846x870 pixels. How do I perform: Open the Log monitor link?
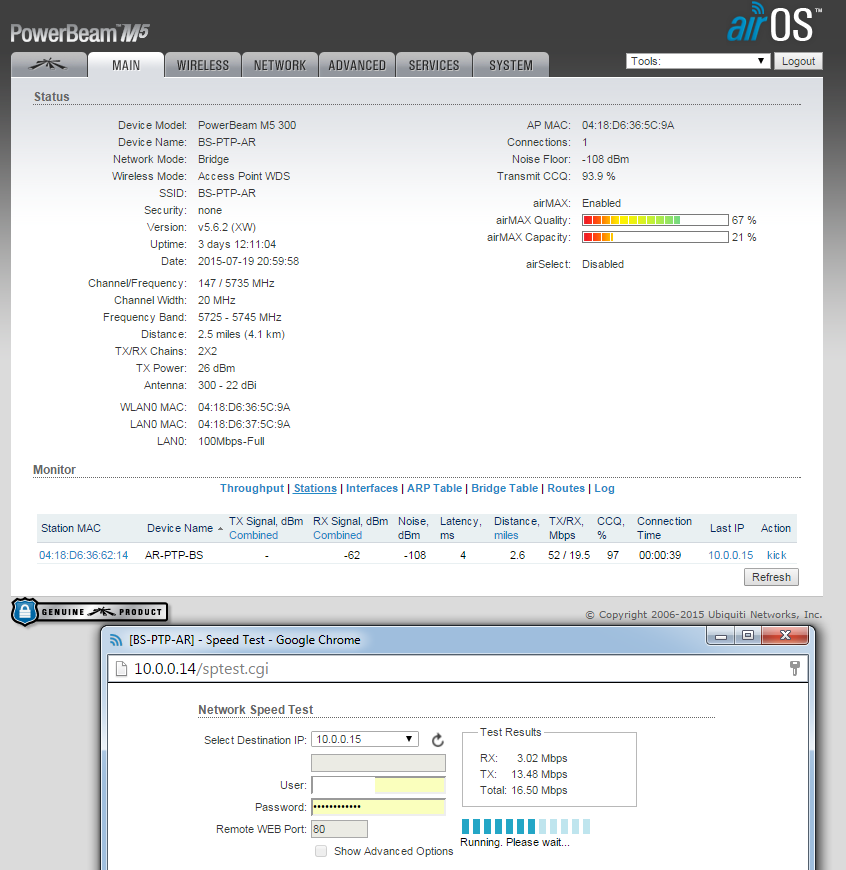(604, 488)
